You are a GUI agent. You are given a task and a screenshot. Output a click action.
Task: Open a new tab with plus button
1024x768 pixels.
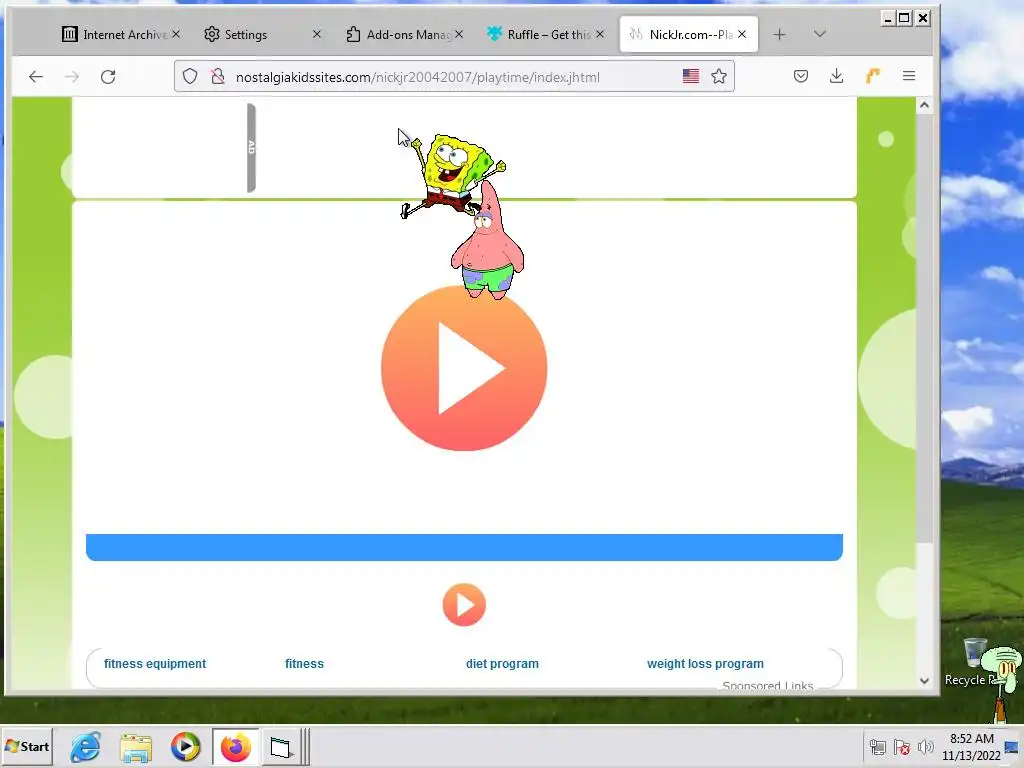779,35
